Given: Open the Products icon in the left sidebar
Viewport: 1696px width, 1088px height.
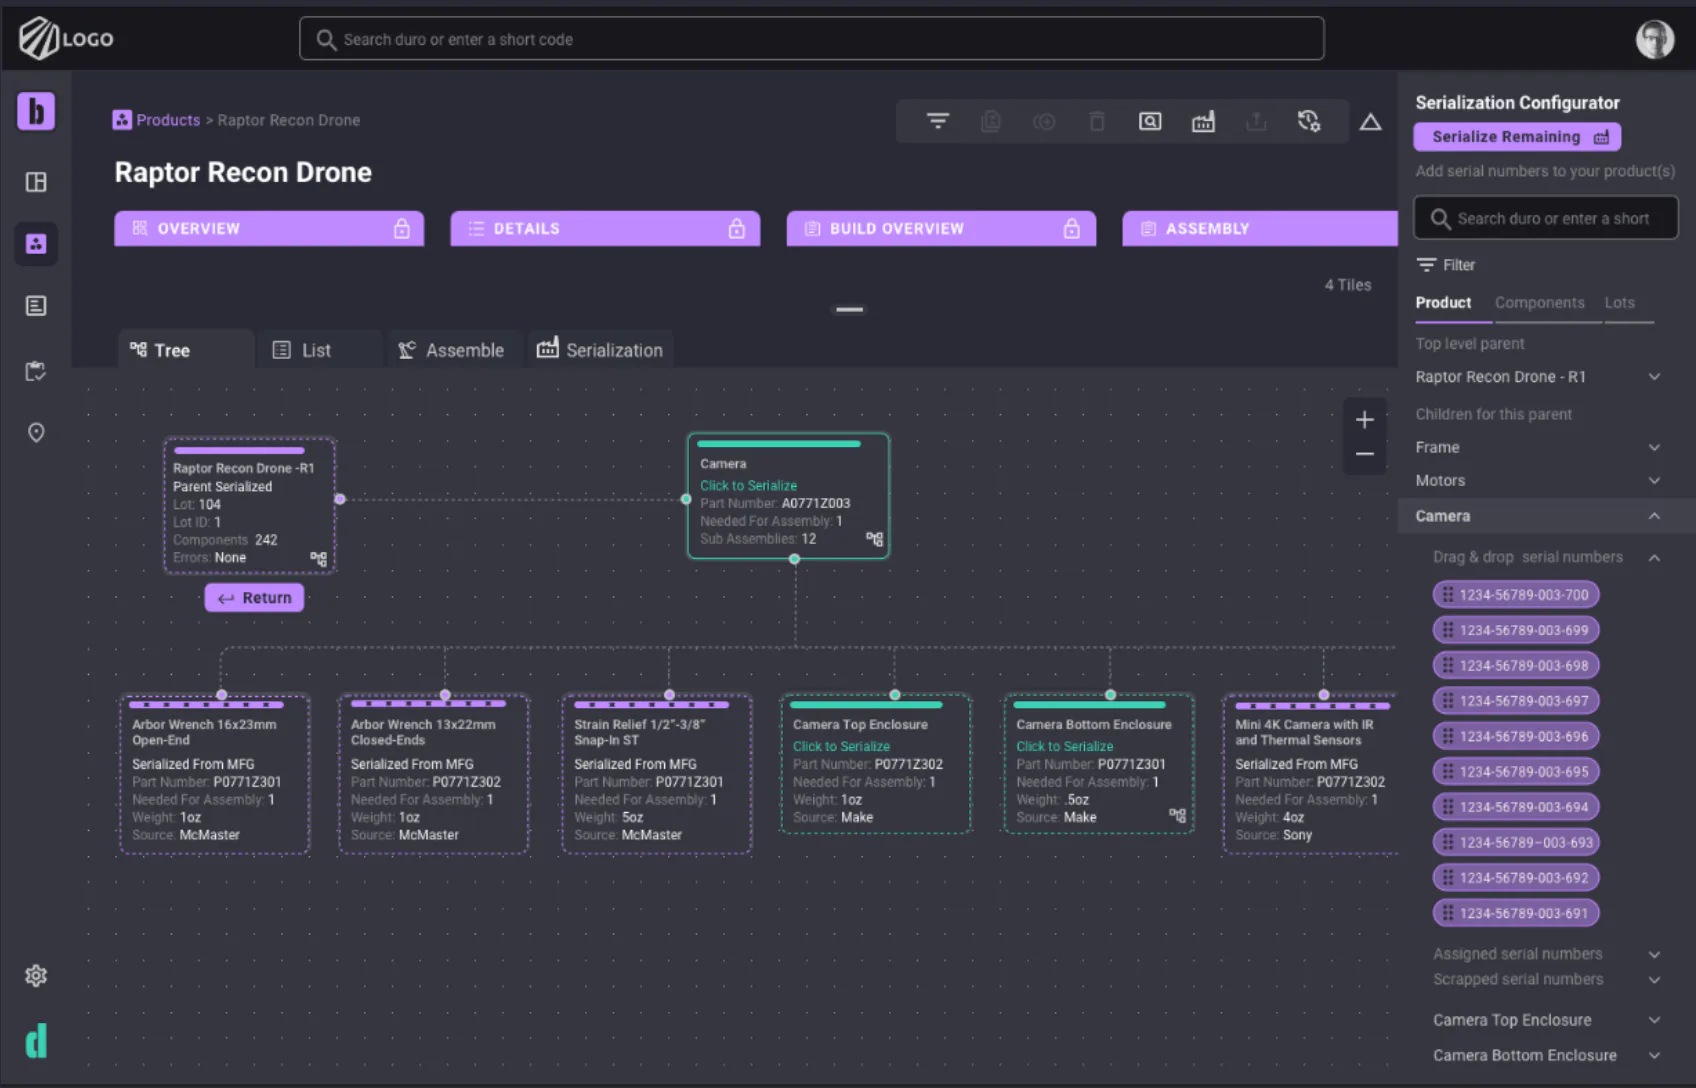Looking at the screenshot, I should click(36, 243).
